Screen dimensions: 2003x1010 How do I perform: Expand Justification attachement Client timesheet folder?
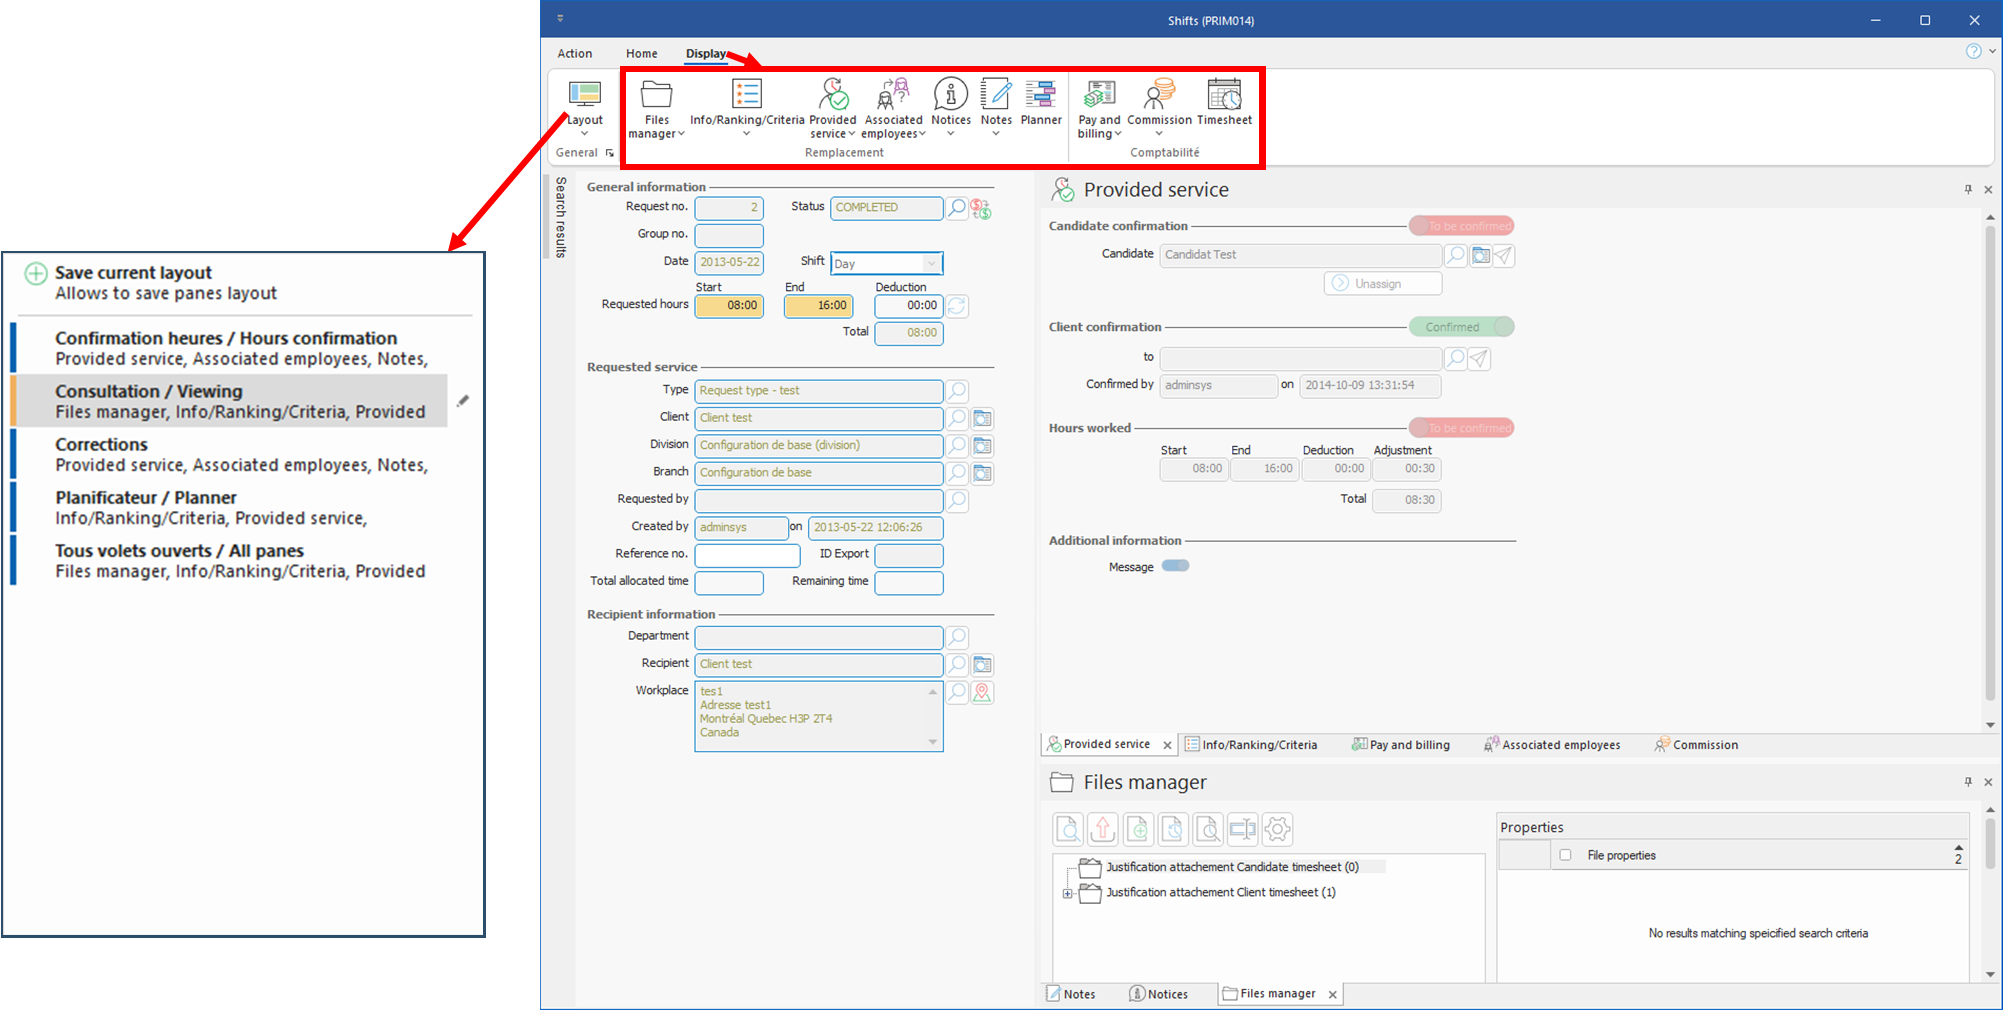click(1068, 893)
